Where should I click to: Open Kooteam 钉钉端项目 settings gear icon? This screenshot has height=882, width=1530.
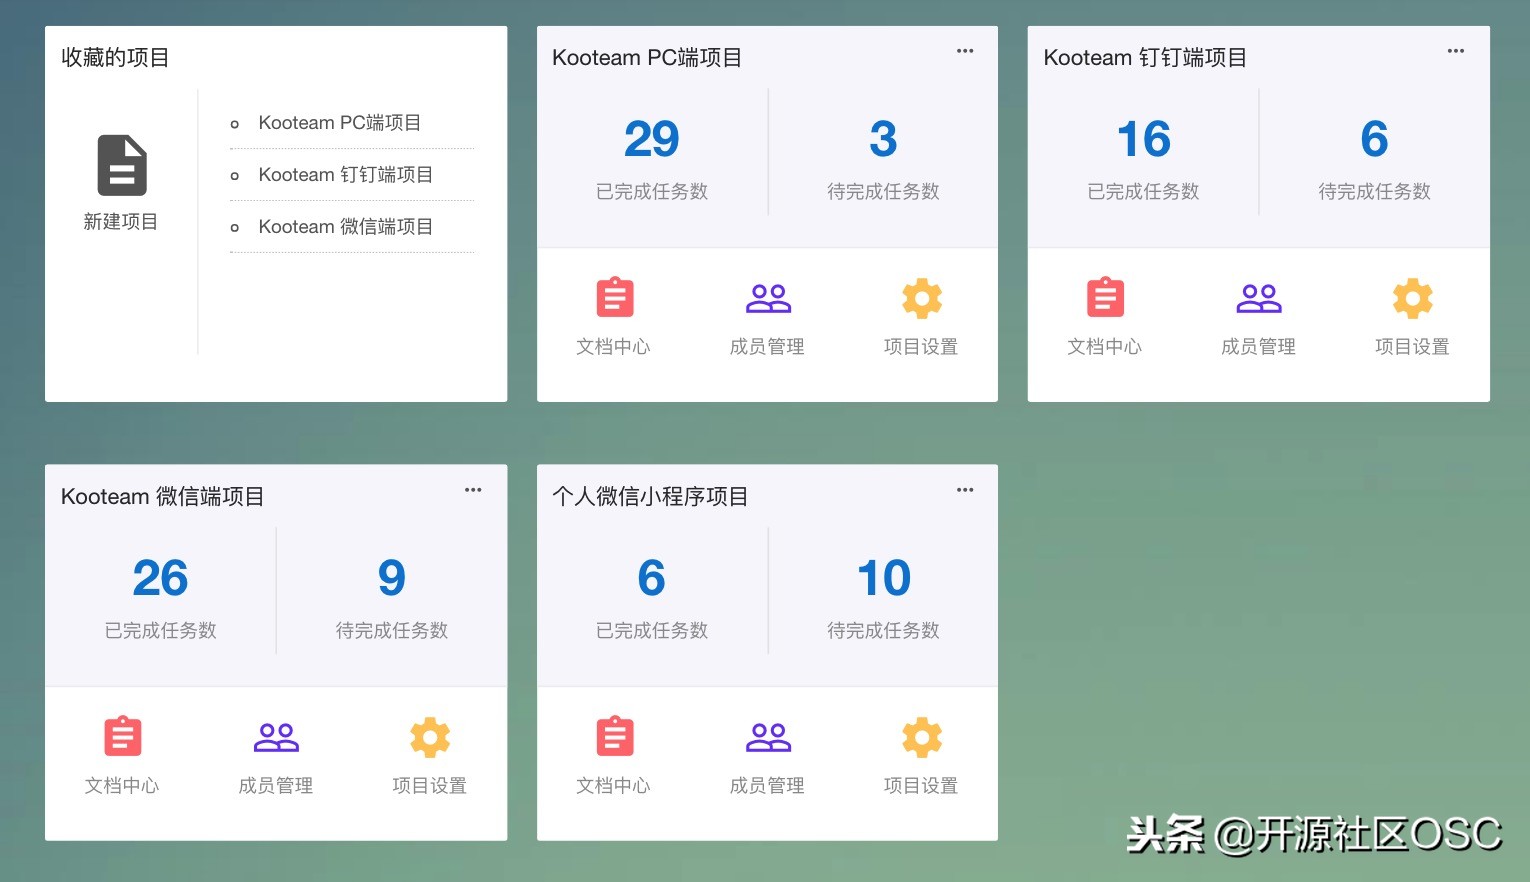(1412, 298)
